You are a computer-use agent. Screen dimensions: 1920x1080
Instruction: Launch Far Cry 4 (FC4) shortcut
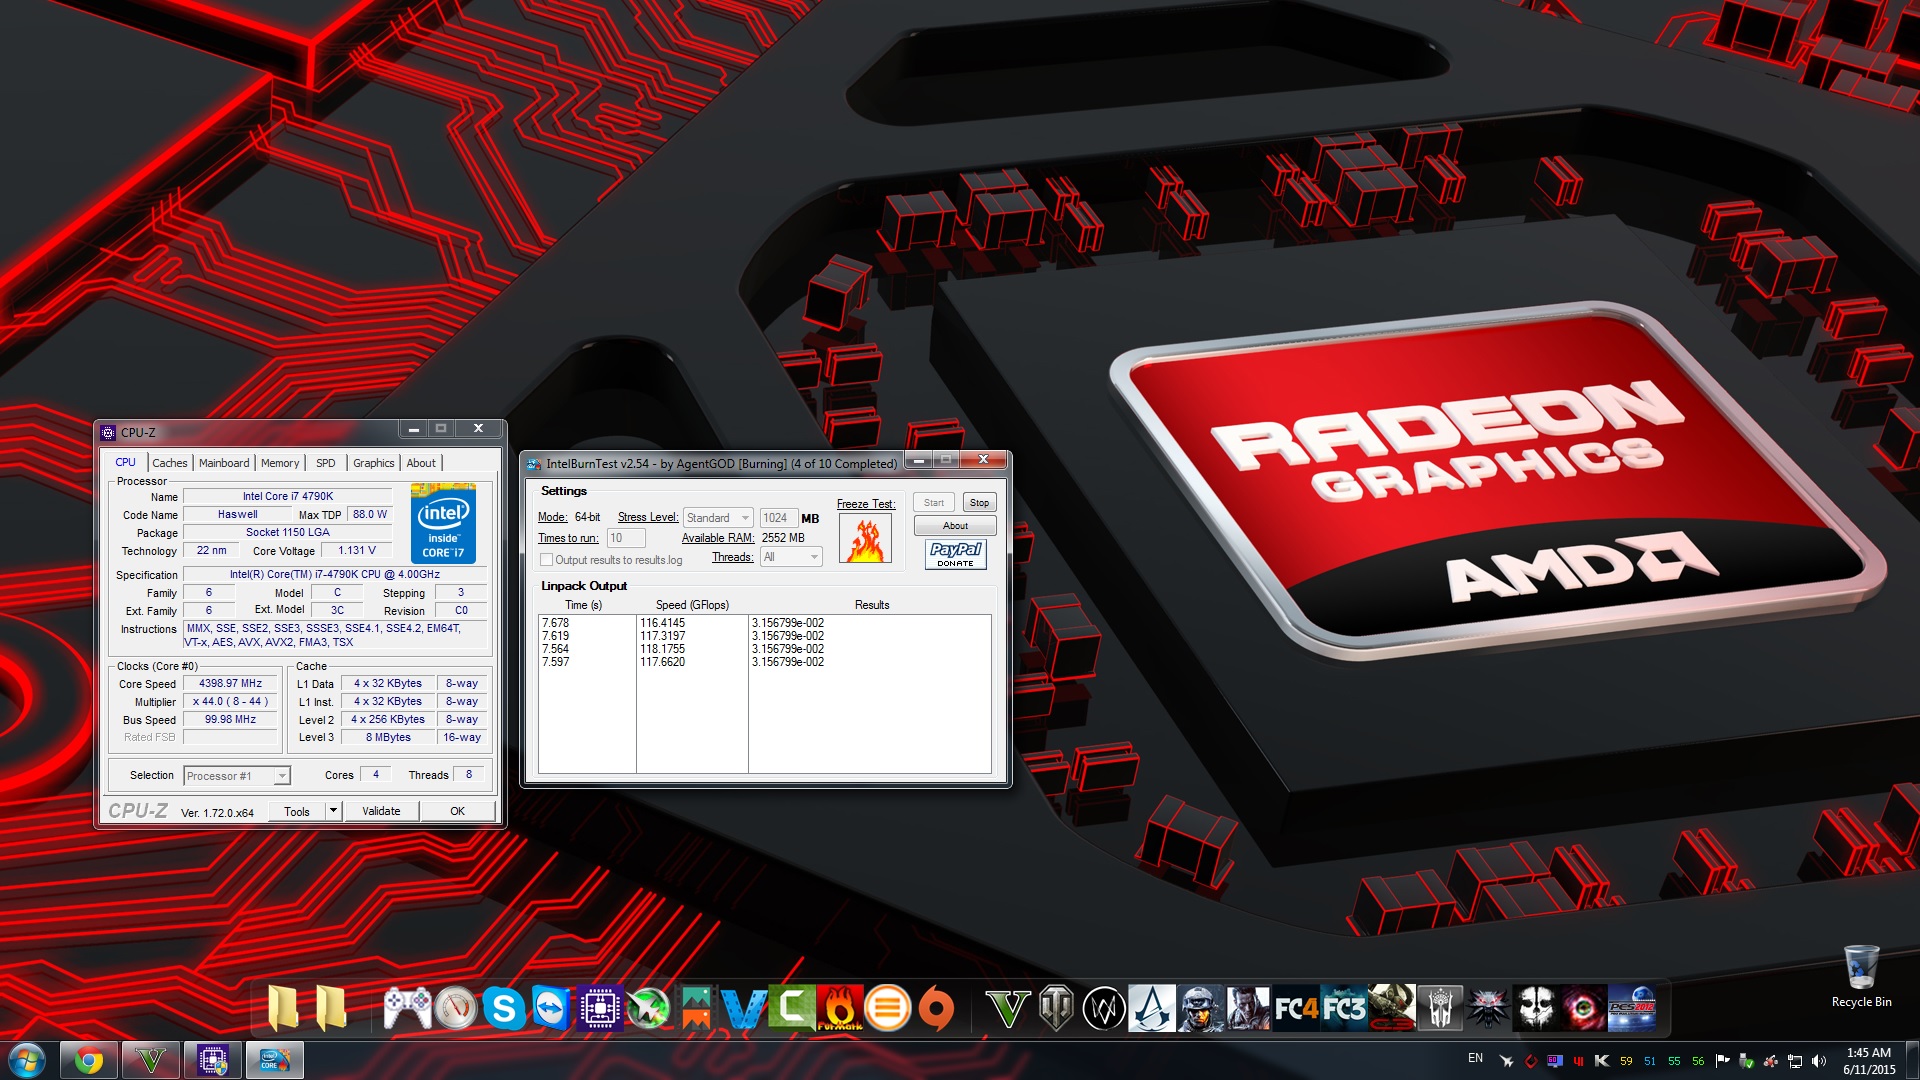coord(1296,1008)
